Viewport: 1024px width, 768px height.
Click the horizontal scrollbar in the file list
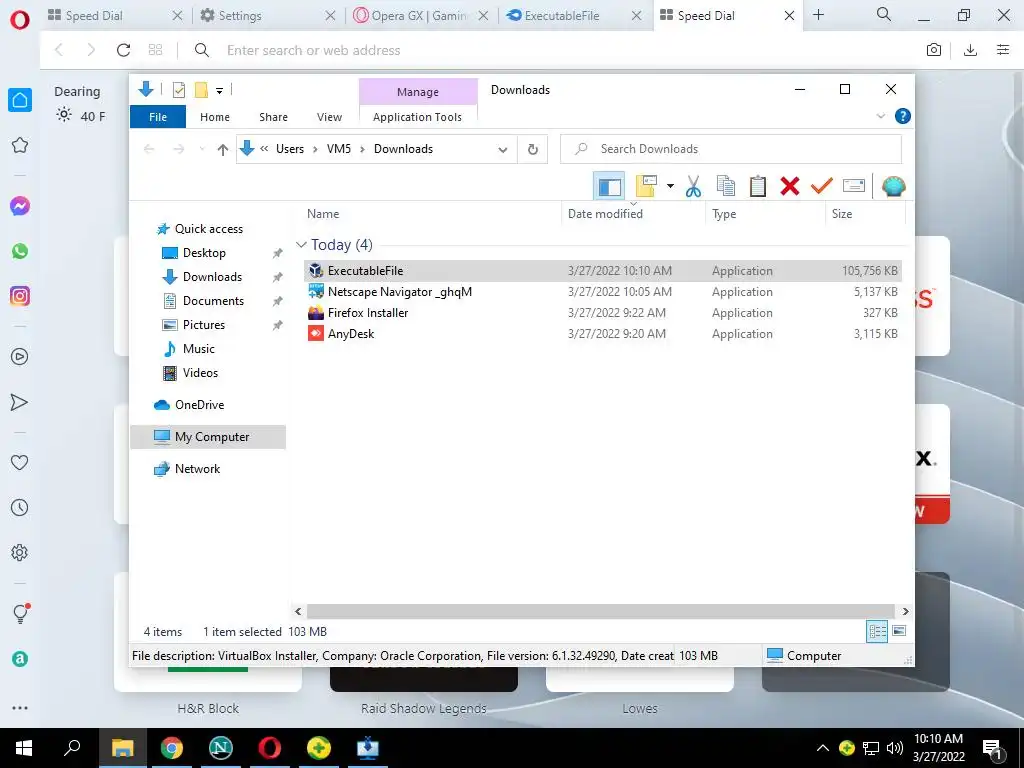601,611
